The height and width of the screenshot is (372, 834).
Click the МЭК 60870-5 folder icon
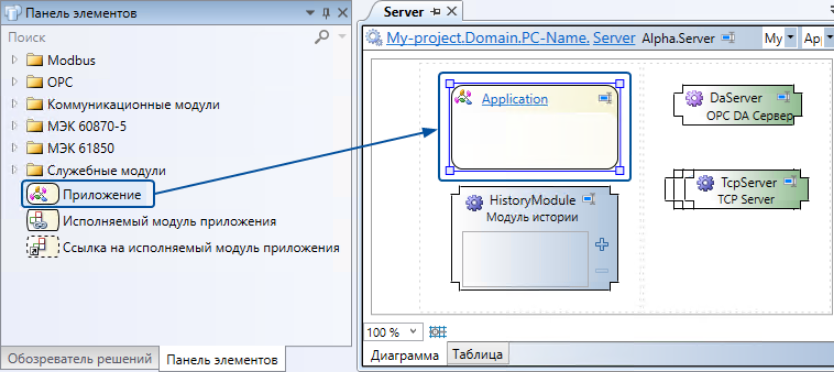(35, 126)
